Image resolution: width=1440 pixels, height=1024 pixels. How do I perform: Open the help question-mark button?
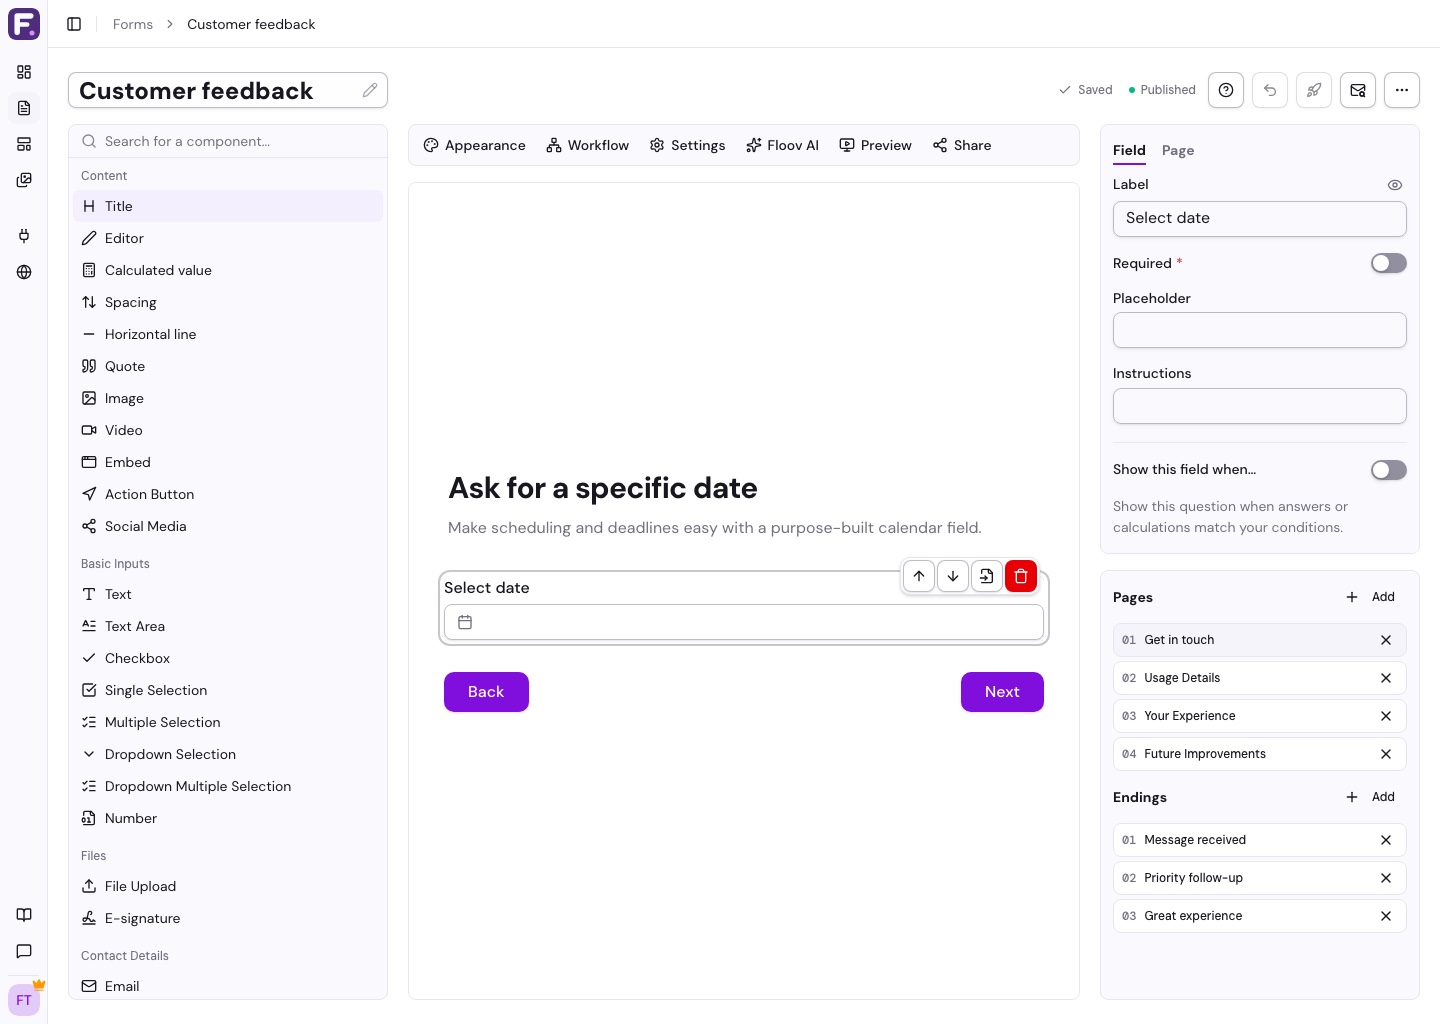point(1226,90)
